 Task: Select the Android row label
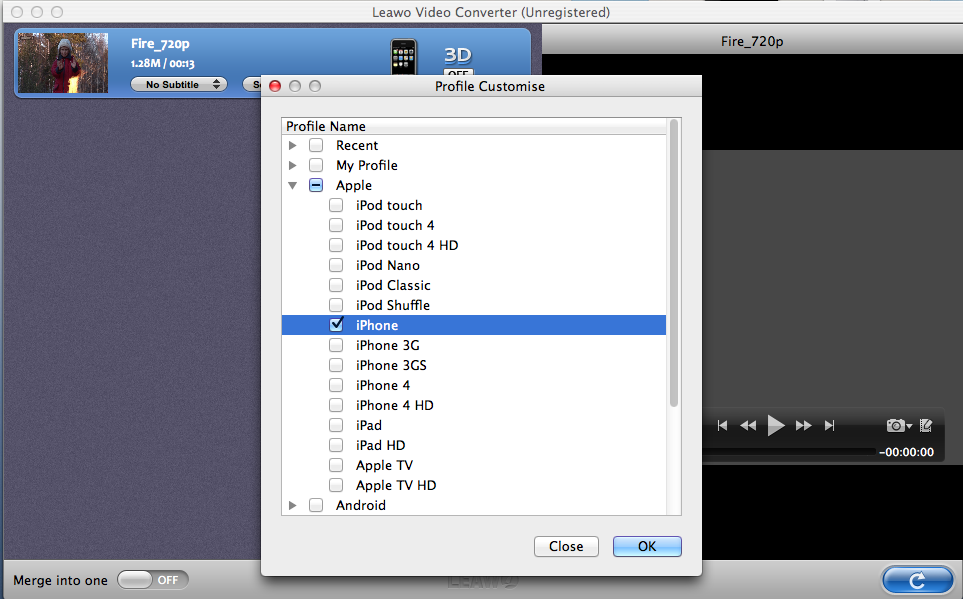(x=361, y=506)
